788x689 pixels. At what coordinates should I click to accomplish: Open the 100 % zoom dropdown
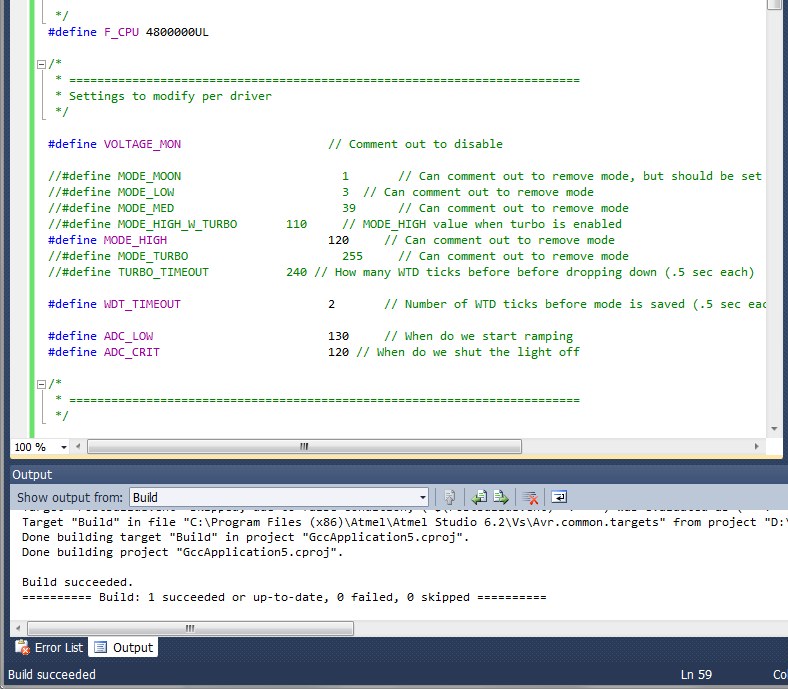coord(64,447)
